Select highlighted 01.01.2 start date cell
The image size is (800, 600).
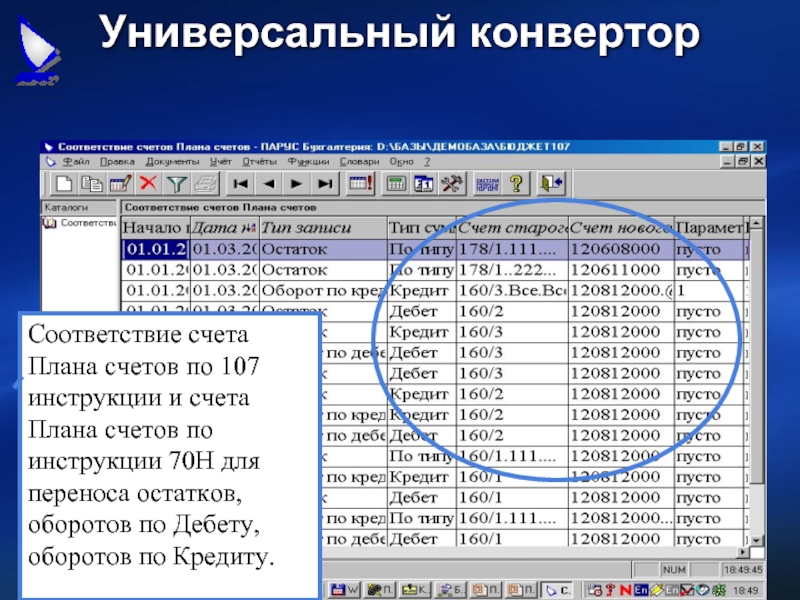(x=156, y=249)
